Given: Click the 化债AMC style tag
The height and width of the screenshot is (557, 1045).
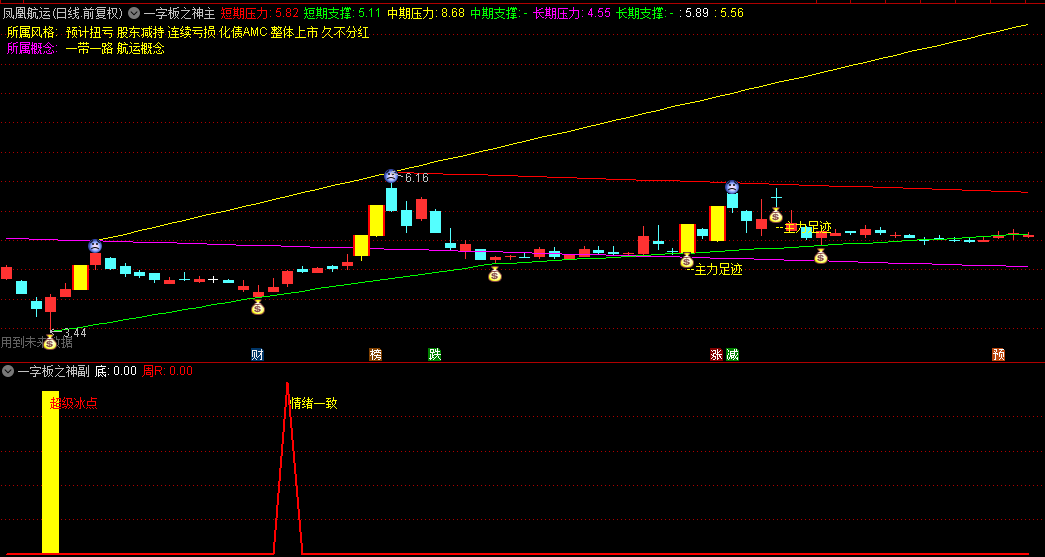Looking at the screenshot, I should click(243, 32).
